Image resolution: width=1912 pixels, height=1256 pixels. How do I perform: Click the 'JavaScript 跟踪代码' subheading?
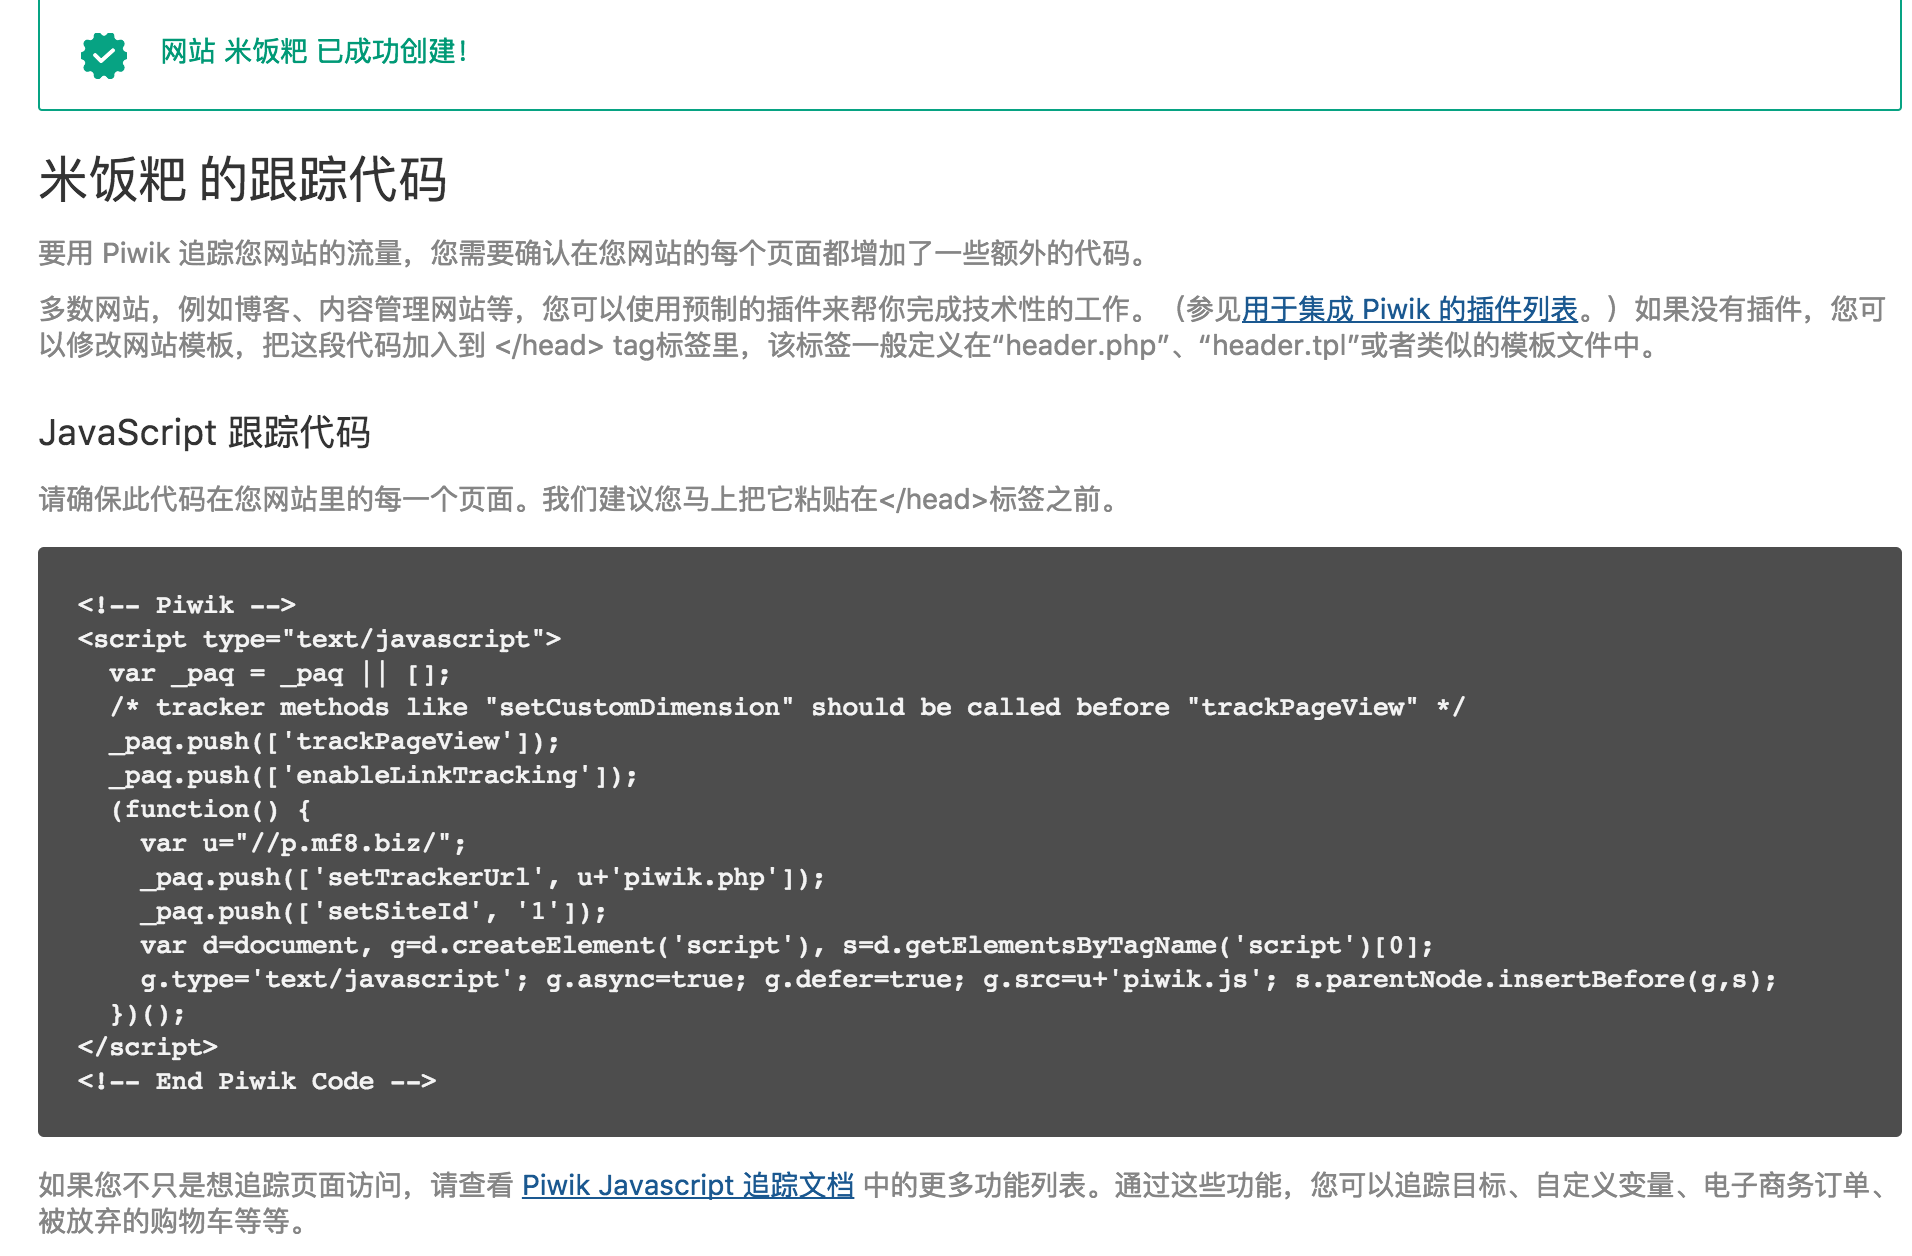205,432
